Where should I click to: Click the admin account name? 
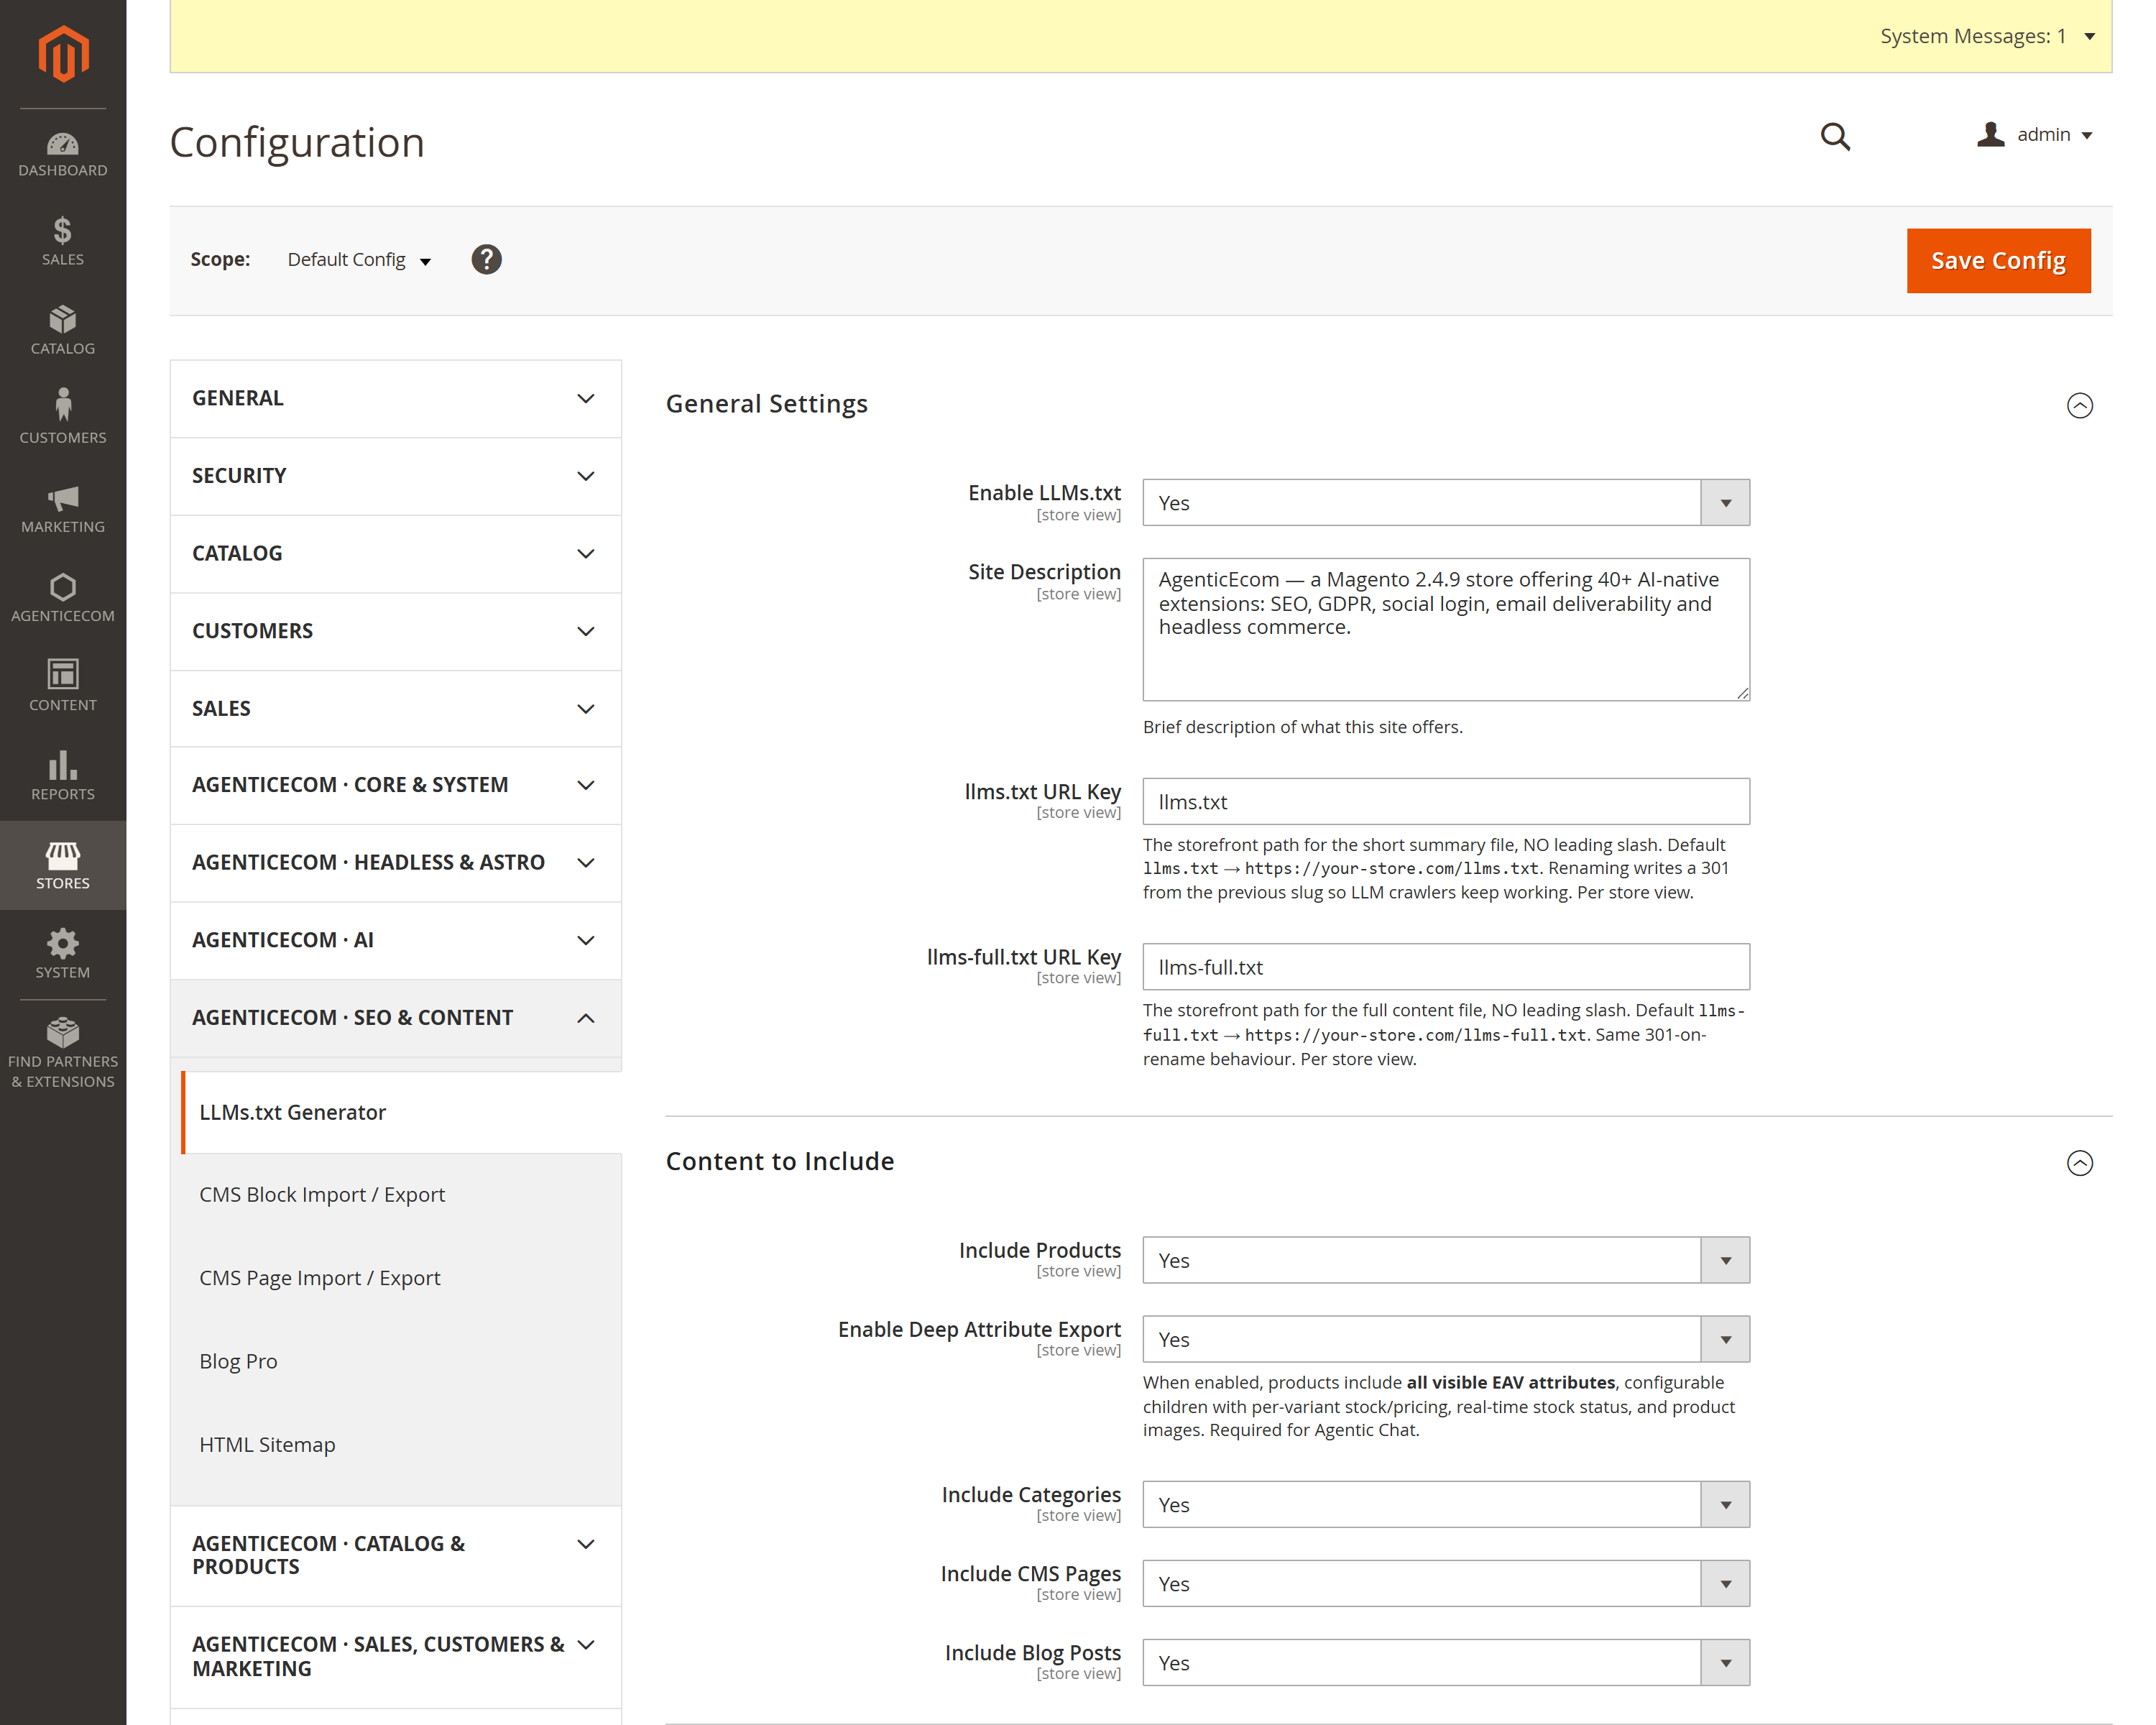[x=2043, y=134]
